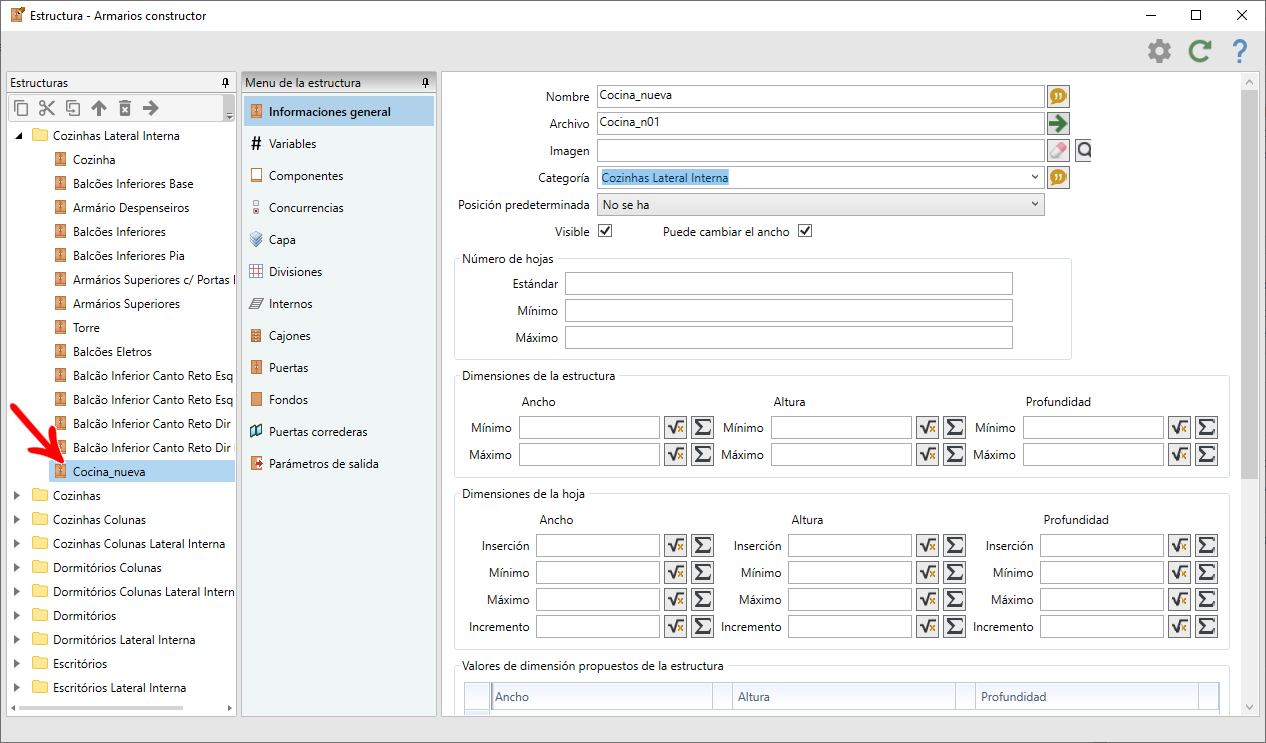Expand the Dormitórios folder

click(18, 615)
